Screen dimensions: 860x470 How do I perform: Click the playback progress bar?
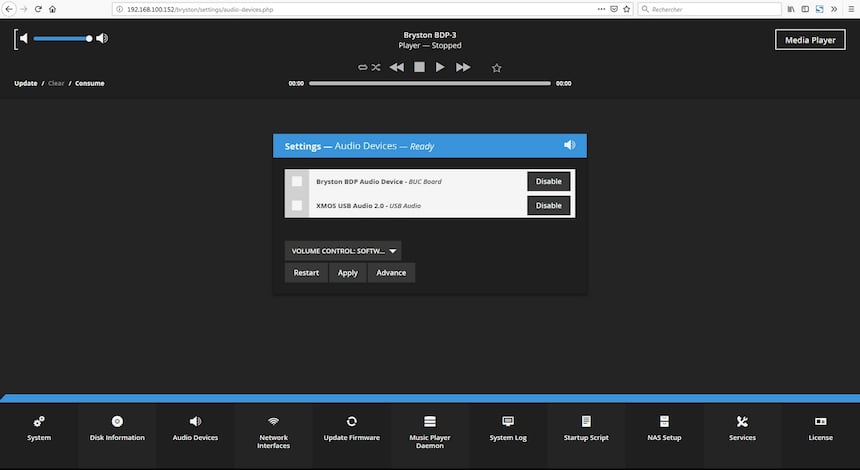point(429,83)
